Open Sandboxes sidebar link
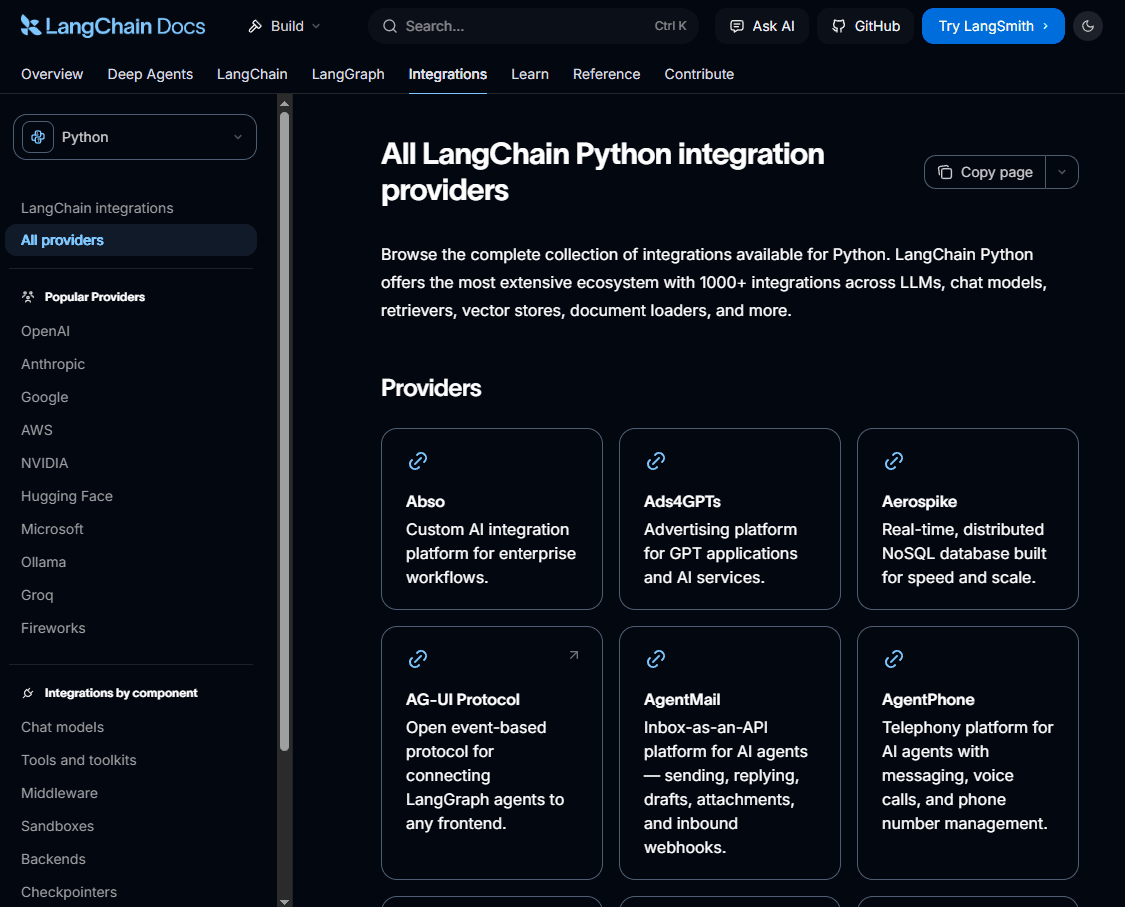Image resolution: width=1125 pixels, height=907 pixels. (57, 827)
